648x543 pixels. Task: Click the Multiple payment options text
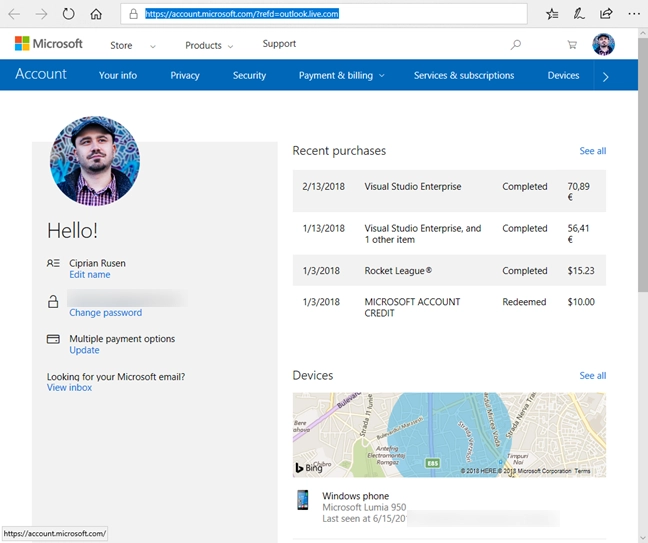122,339
